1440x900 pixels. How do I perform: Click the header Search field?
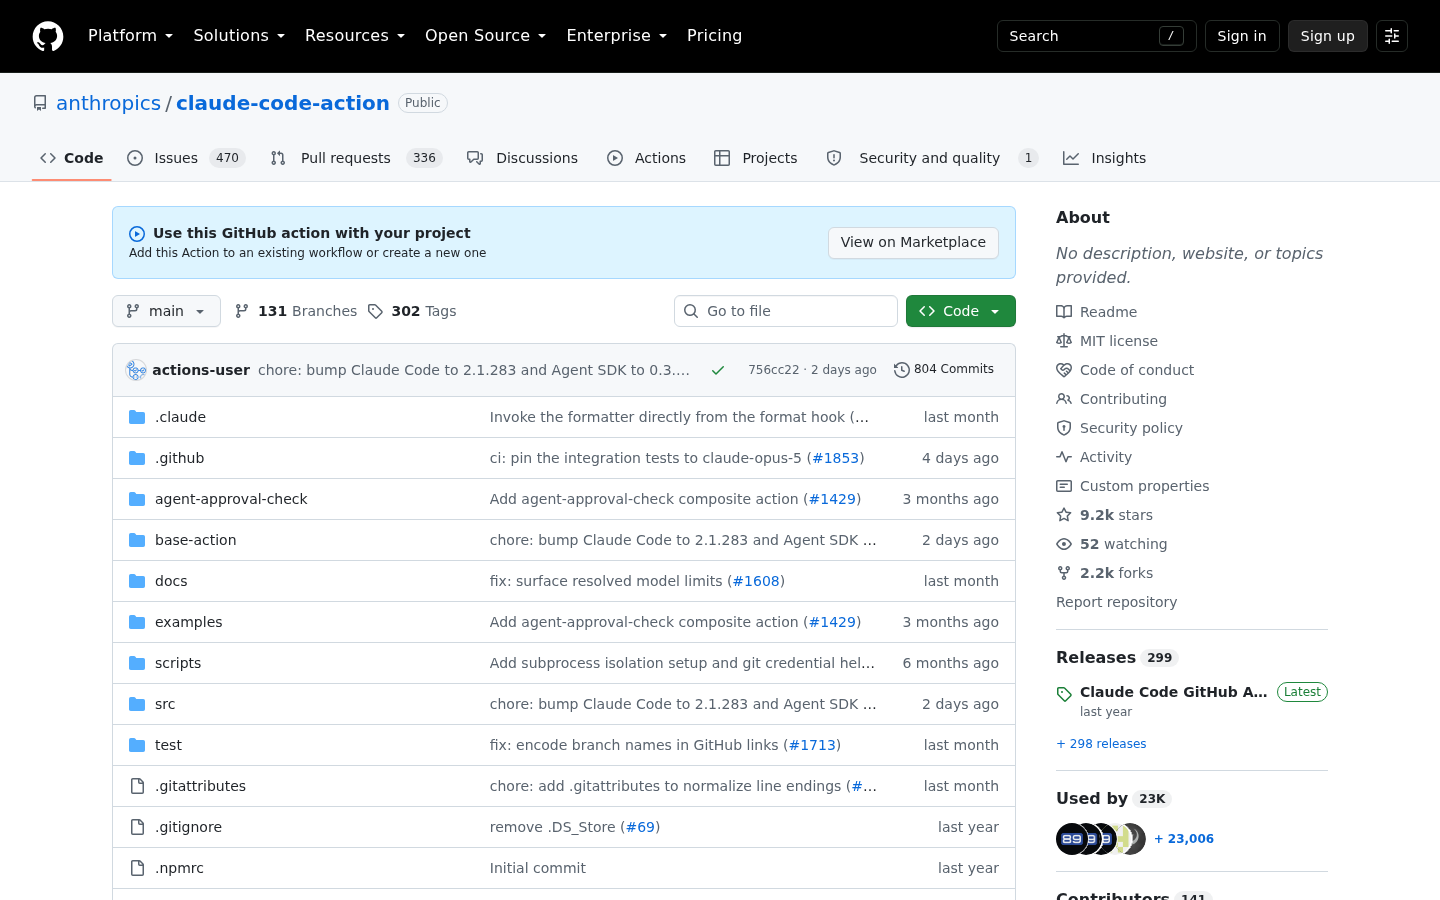[x=1096, y=36]
